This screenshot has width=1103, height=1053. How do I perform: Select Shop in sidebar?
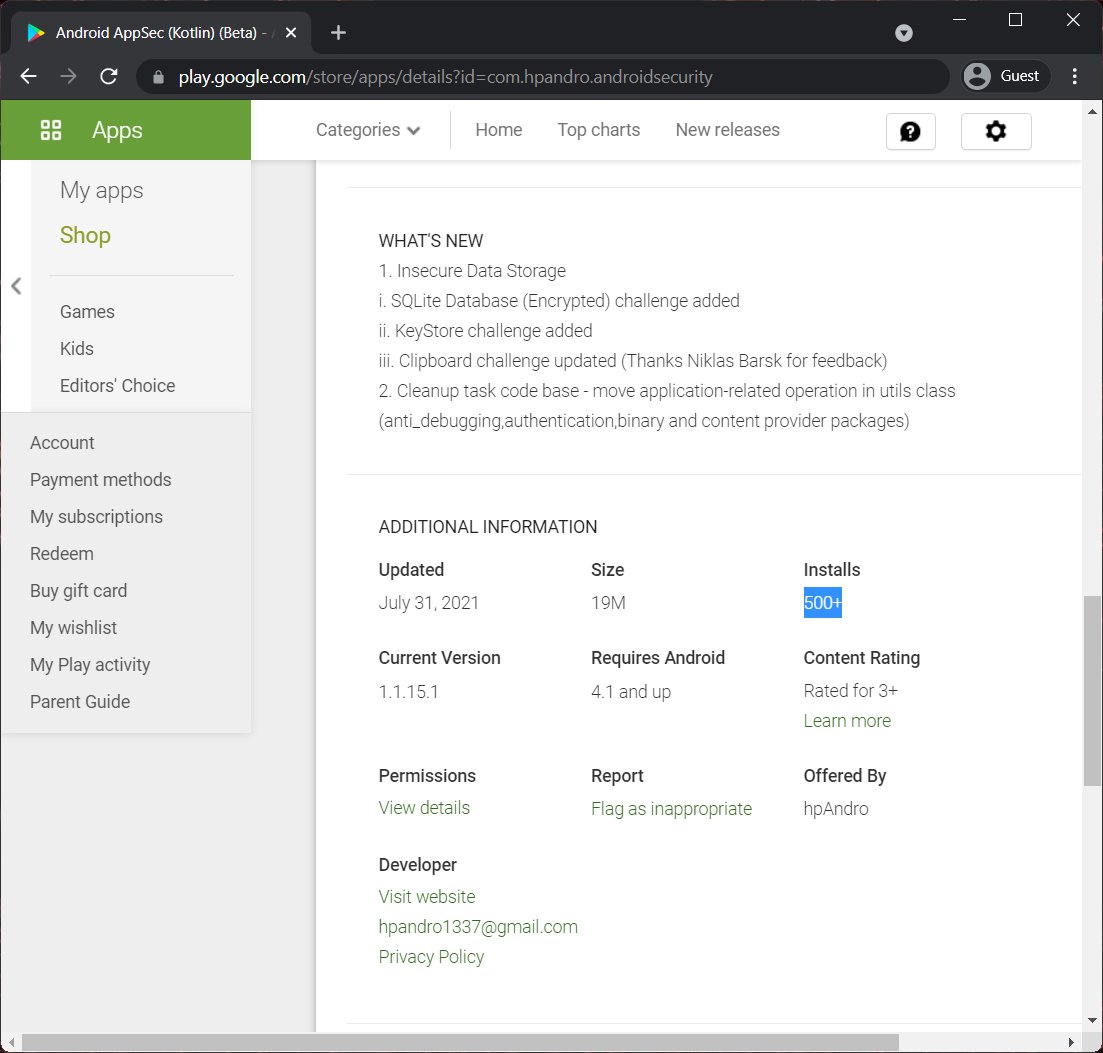coord(85,235)
